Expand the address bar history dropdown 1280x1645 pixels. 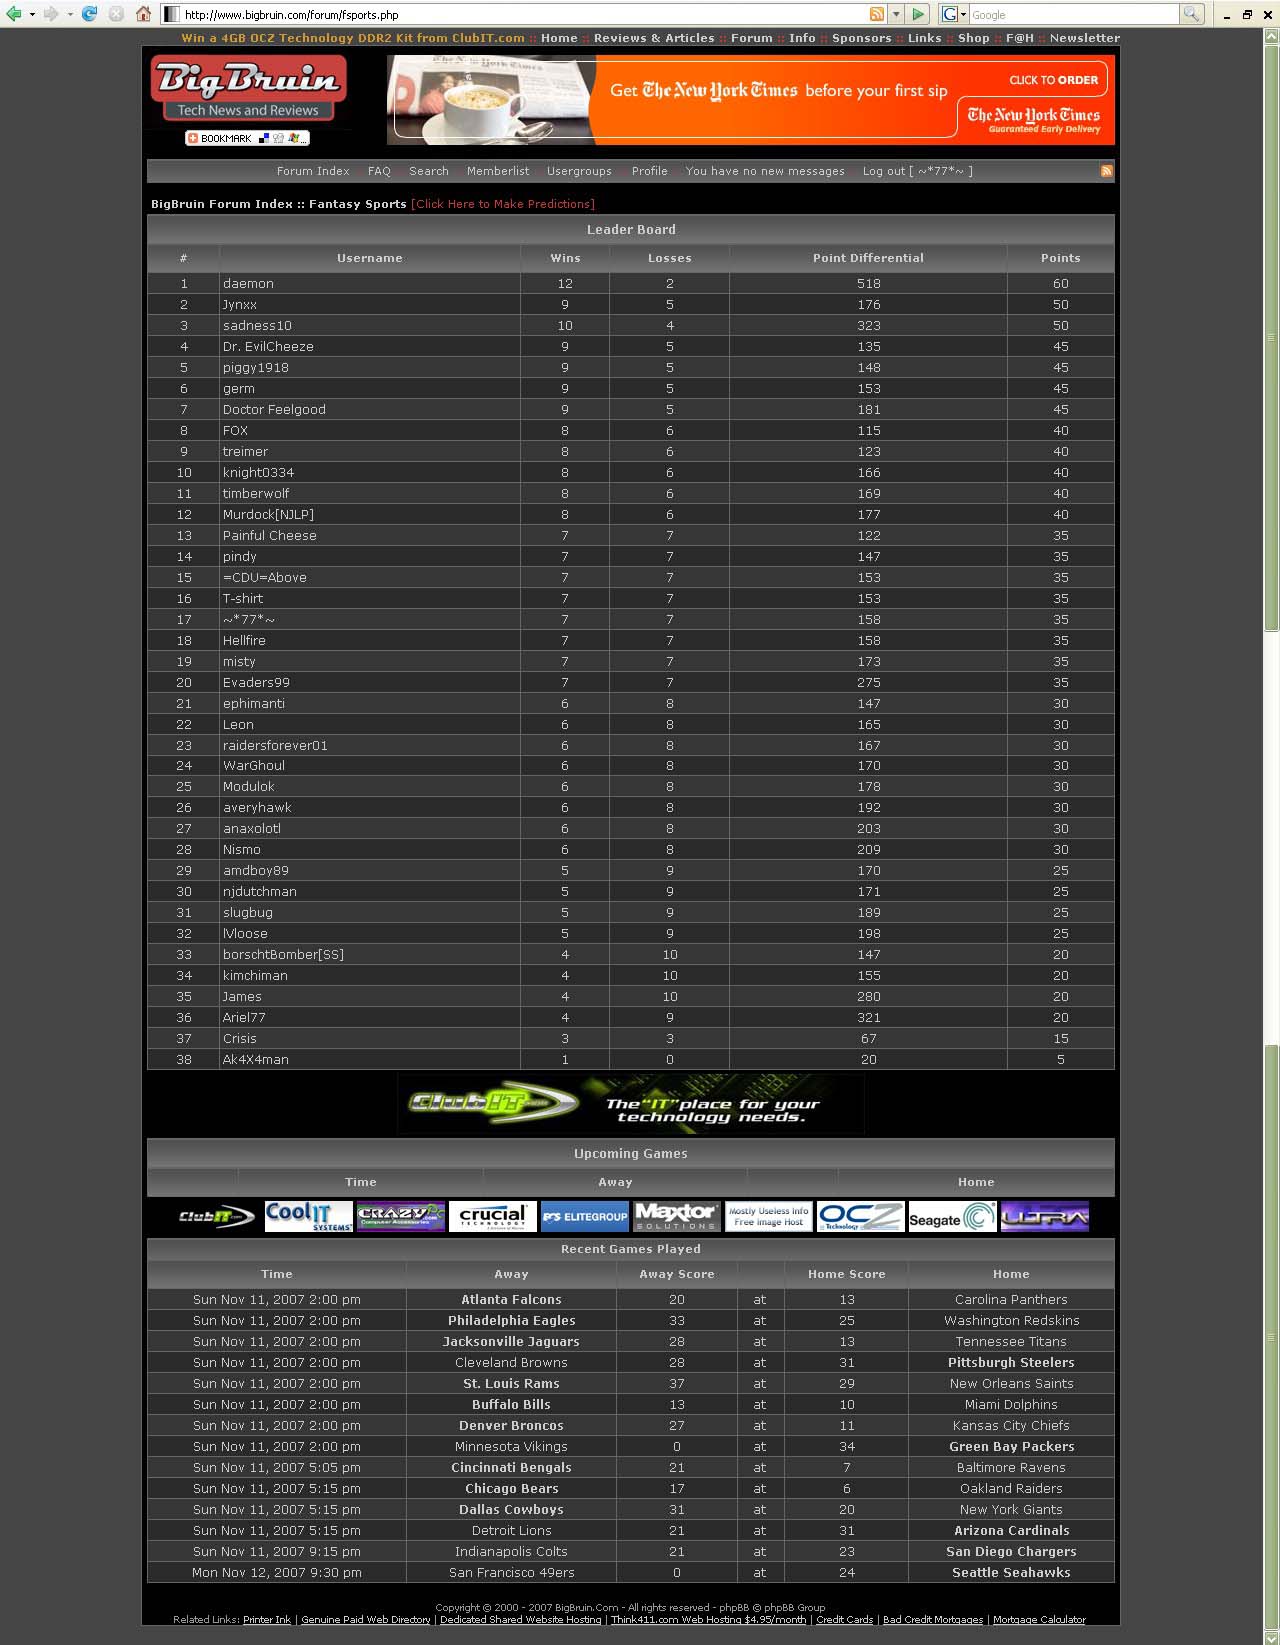(x=896, y=14)
